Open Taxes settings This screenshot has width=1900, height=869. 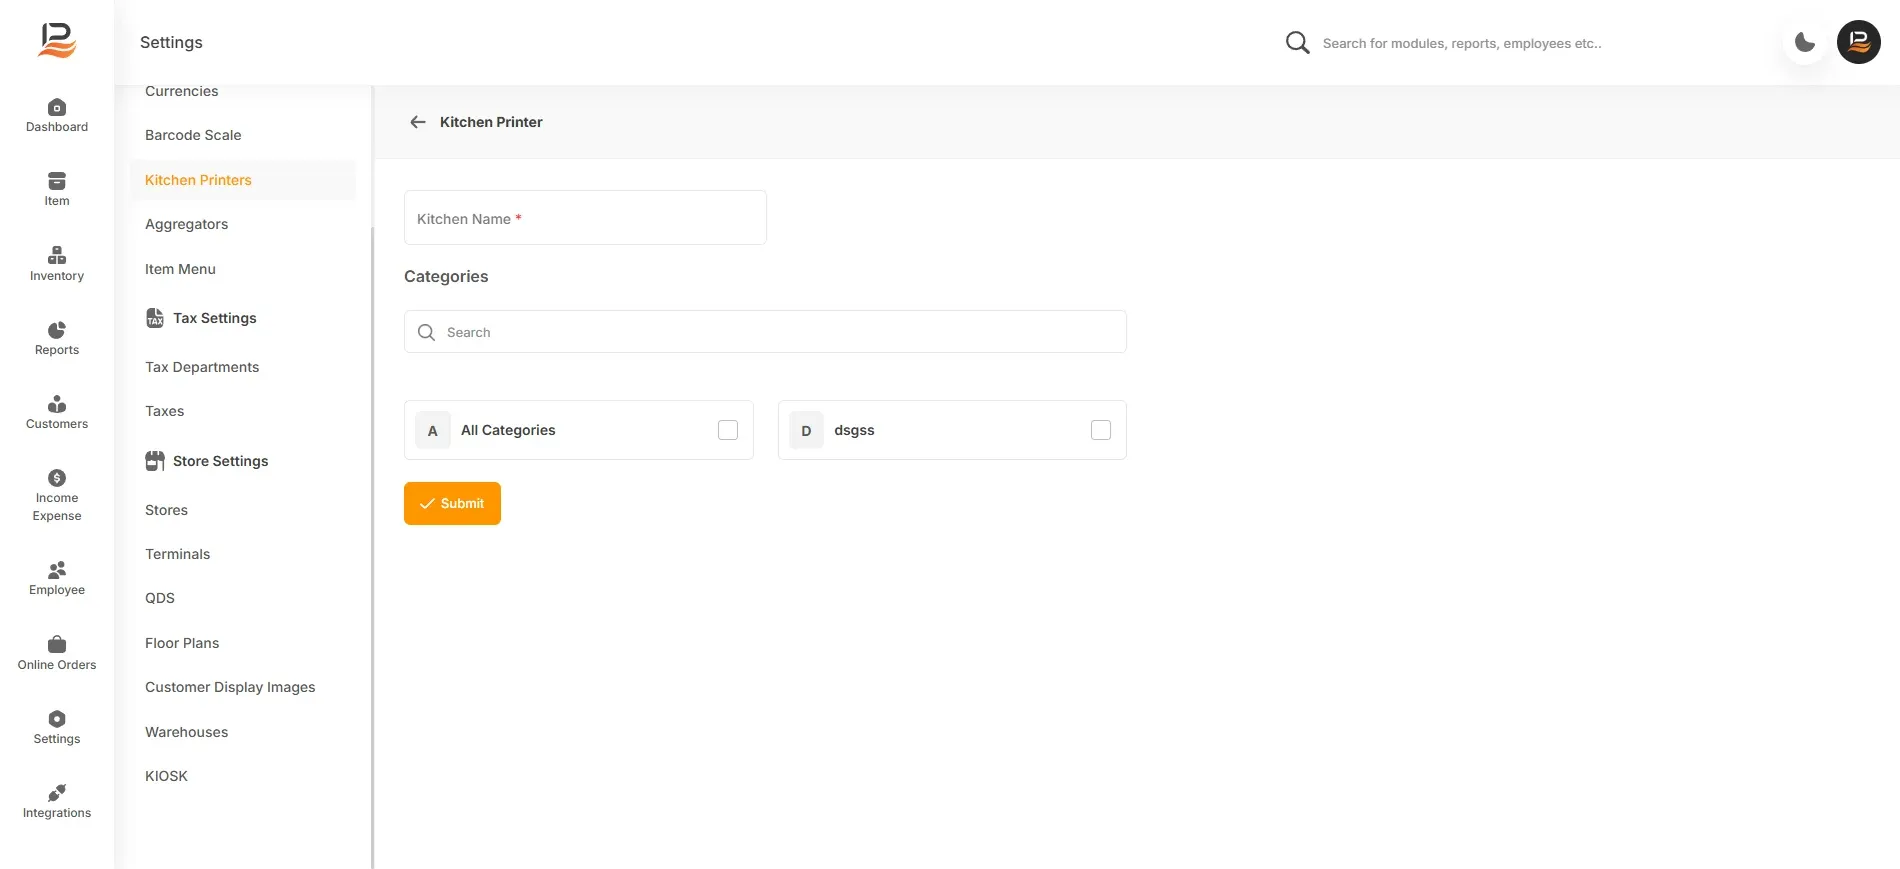[164, 411]
